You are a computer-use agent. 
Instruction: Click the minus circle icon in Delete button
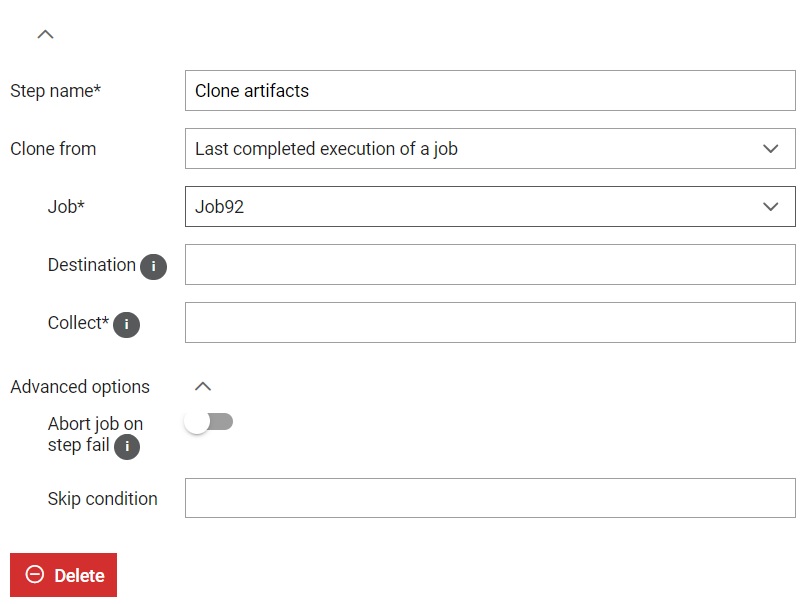coord(35,574)
